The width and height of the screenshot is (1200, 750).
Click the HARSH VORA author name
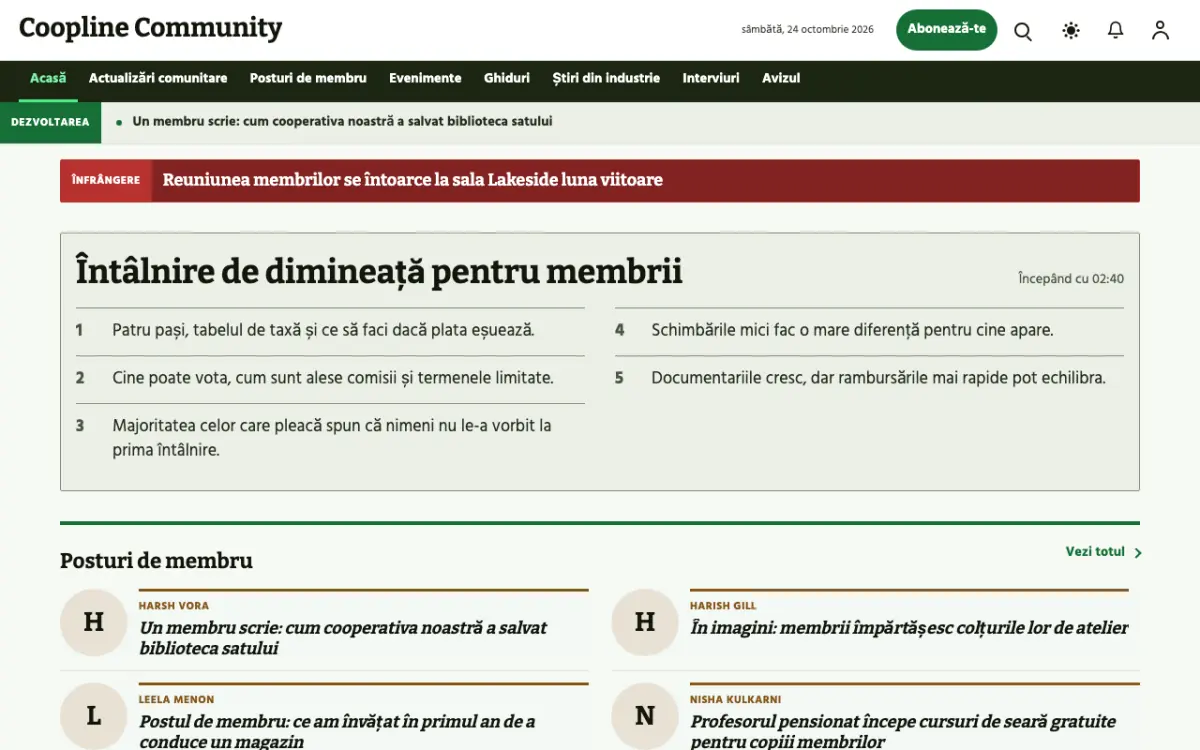pyautogui.click(x=174, y=606)
